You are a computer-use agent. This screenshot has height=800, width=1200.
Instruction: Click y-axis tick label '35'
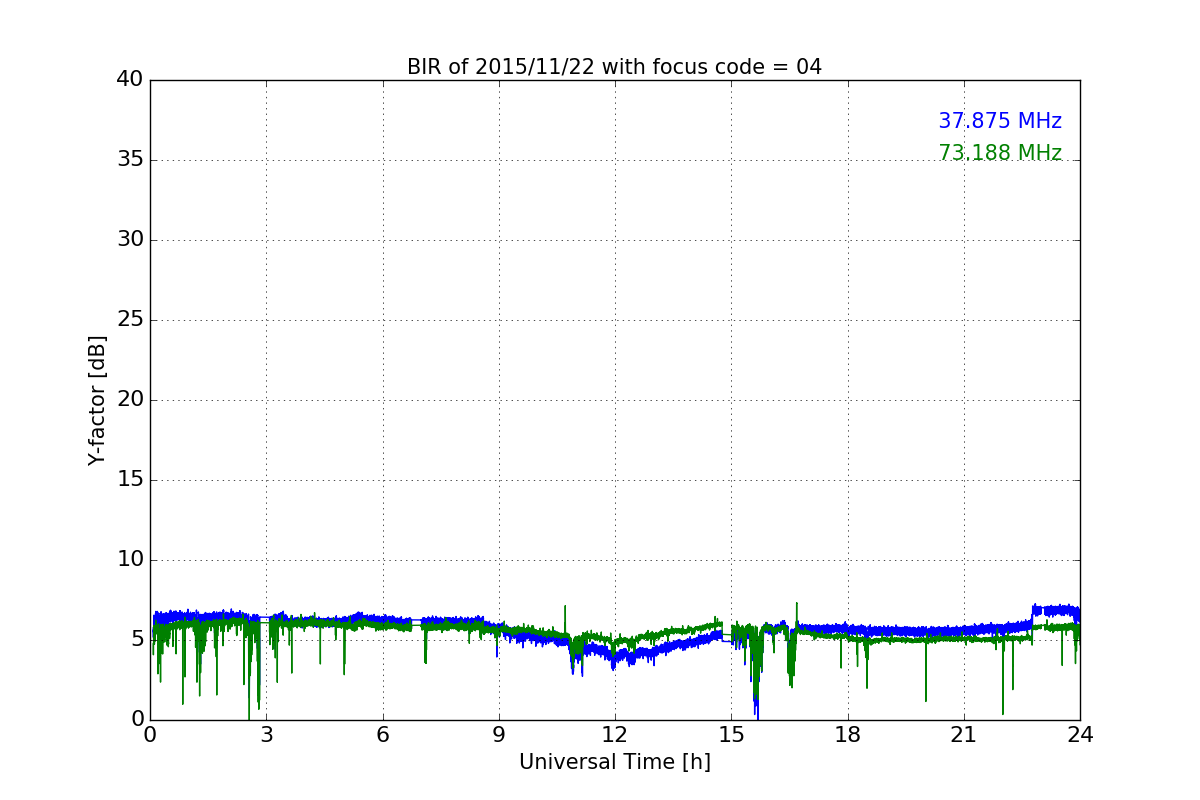130,160
